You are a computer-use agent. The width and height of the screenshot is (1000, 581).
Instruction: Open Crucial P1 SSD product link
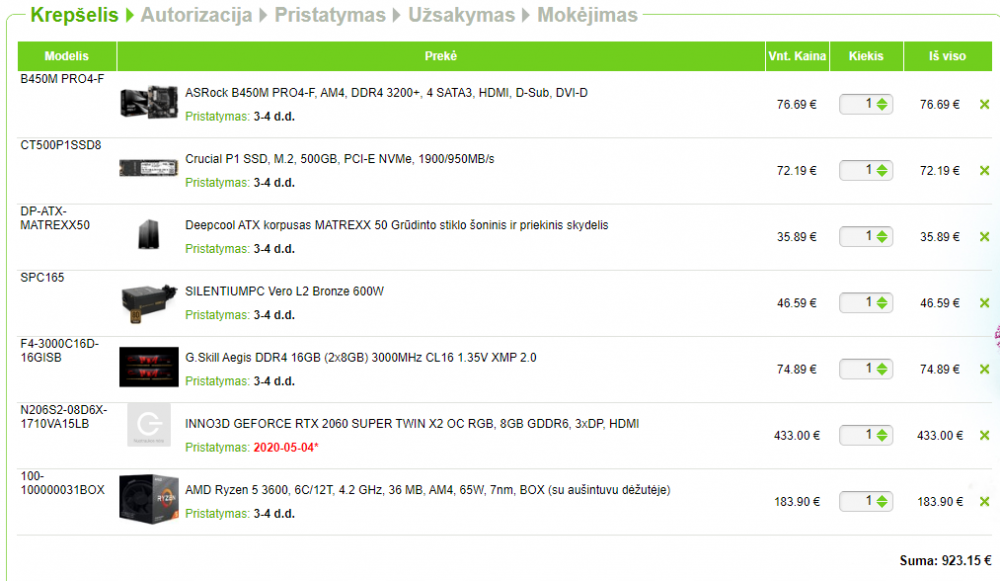point(340,159)
